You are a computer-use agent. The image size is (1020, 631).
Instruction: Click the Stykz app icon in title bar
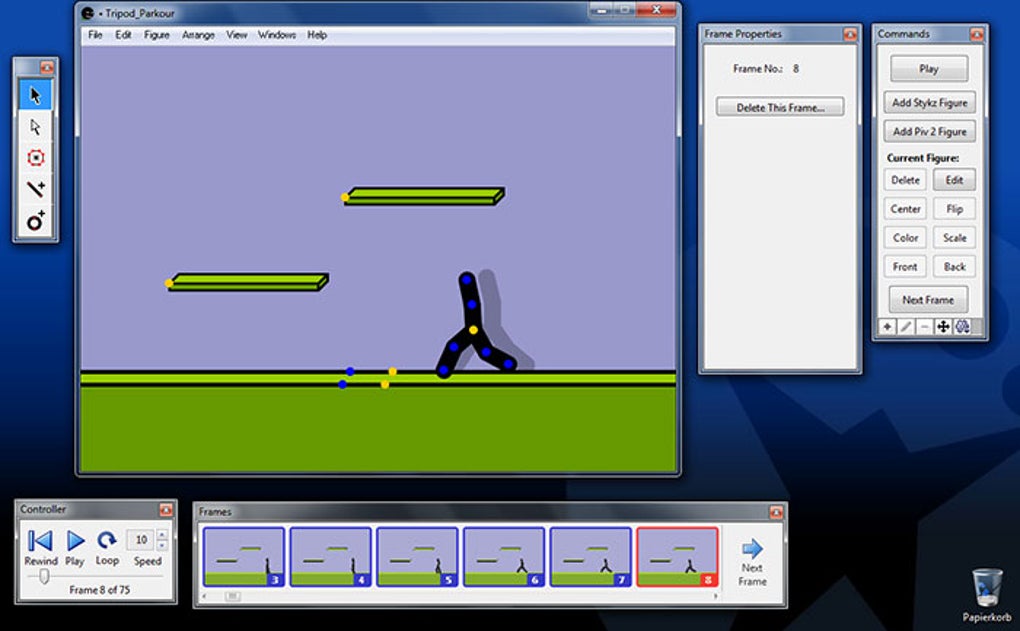88,12
